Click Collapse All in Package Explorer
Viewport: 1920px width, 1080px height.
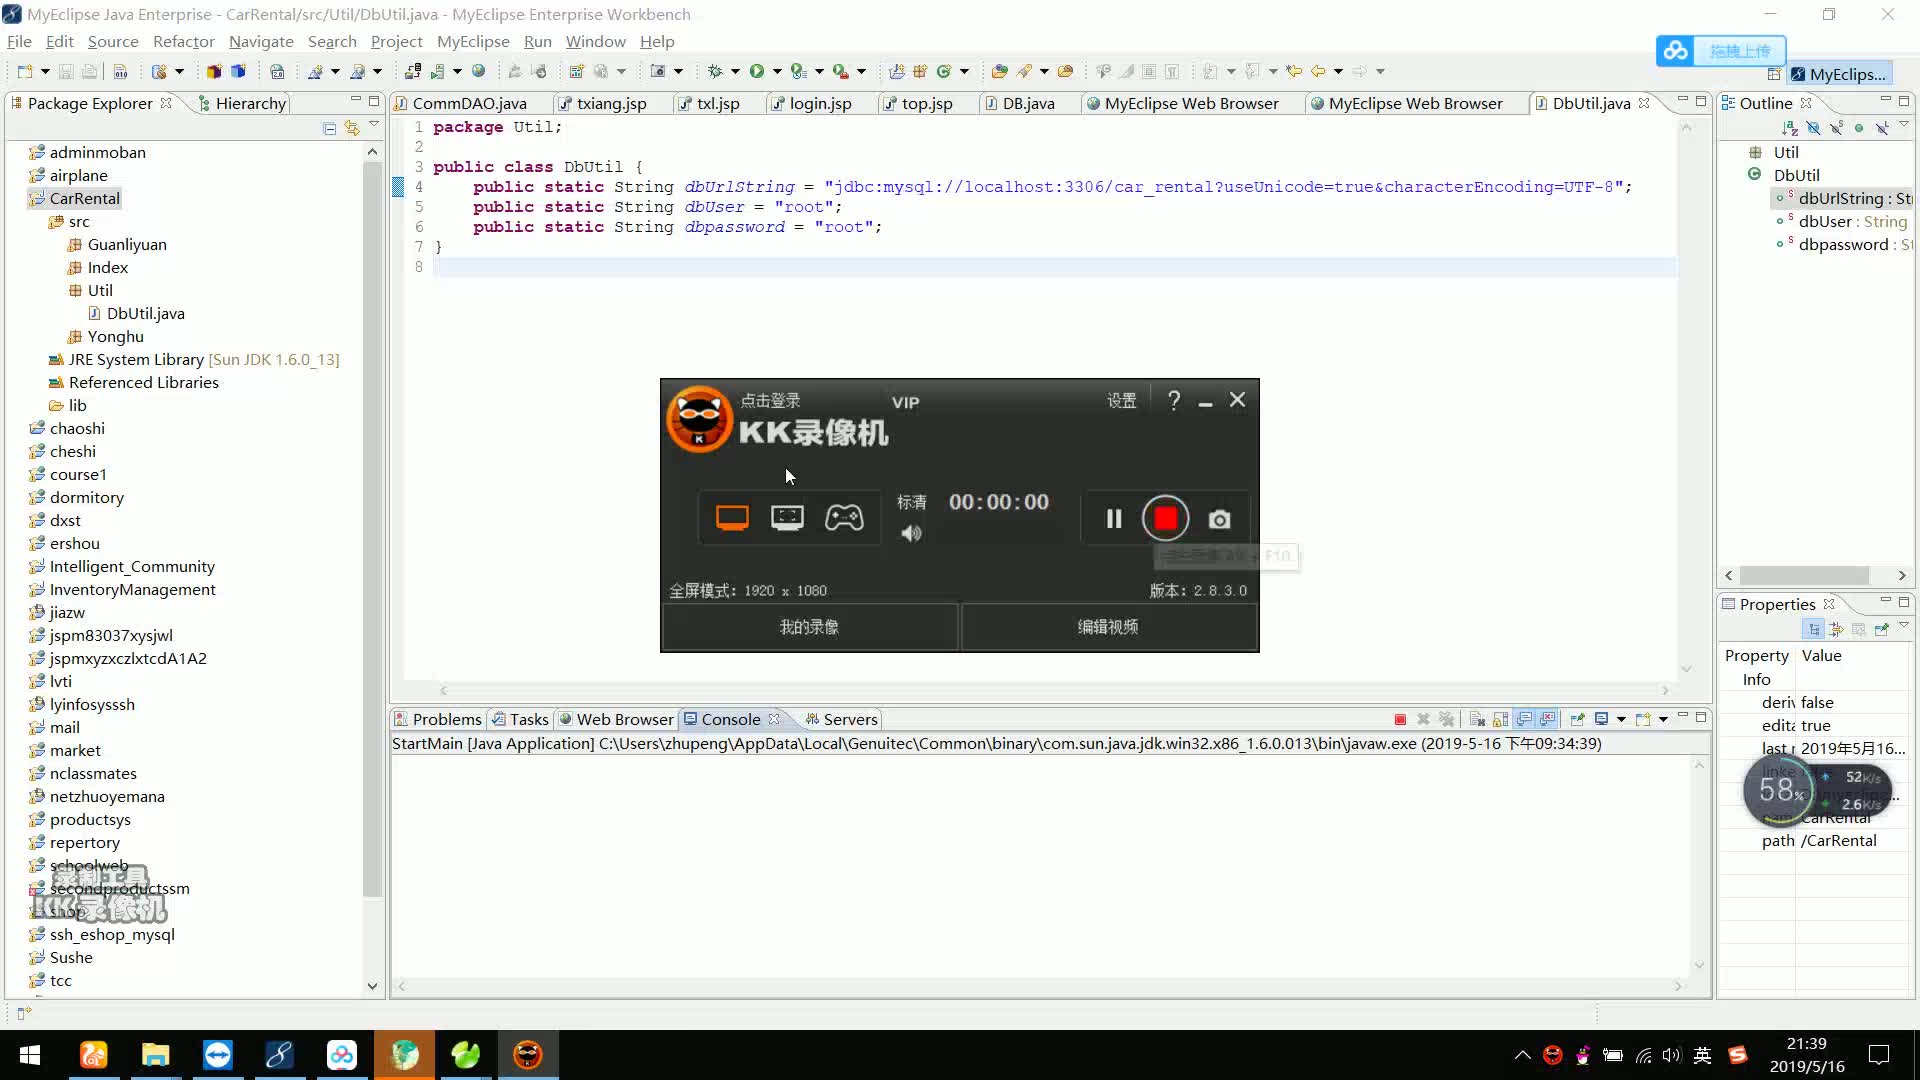(x=329, y=128)
